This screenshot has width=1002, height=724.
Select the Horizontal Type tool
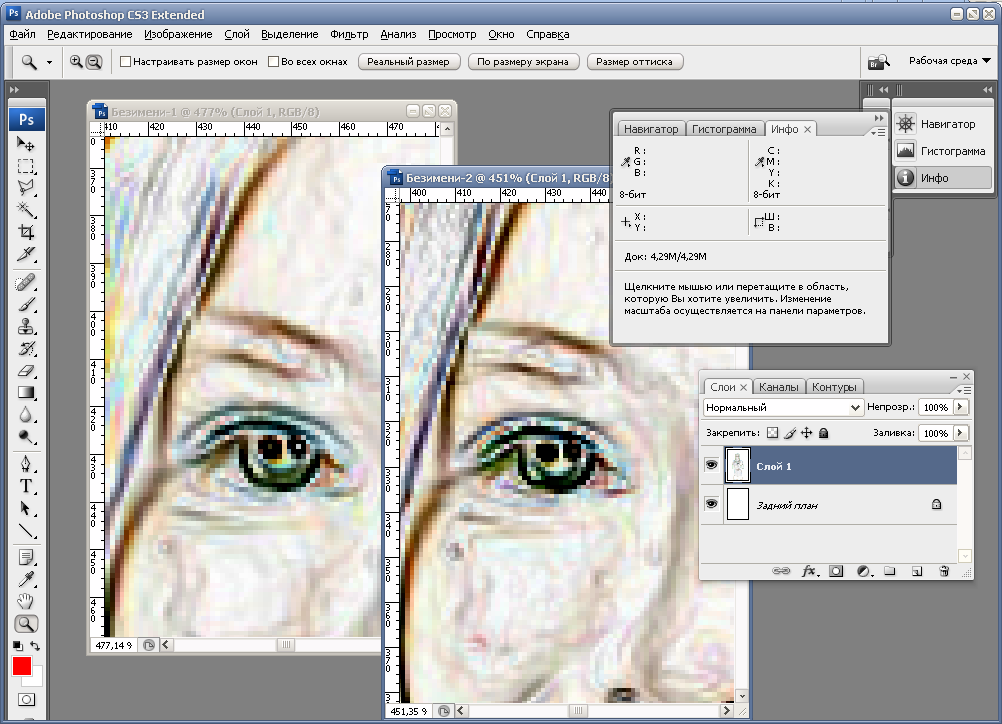pyautogui.click(x=26, y=486)
